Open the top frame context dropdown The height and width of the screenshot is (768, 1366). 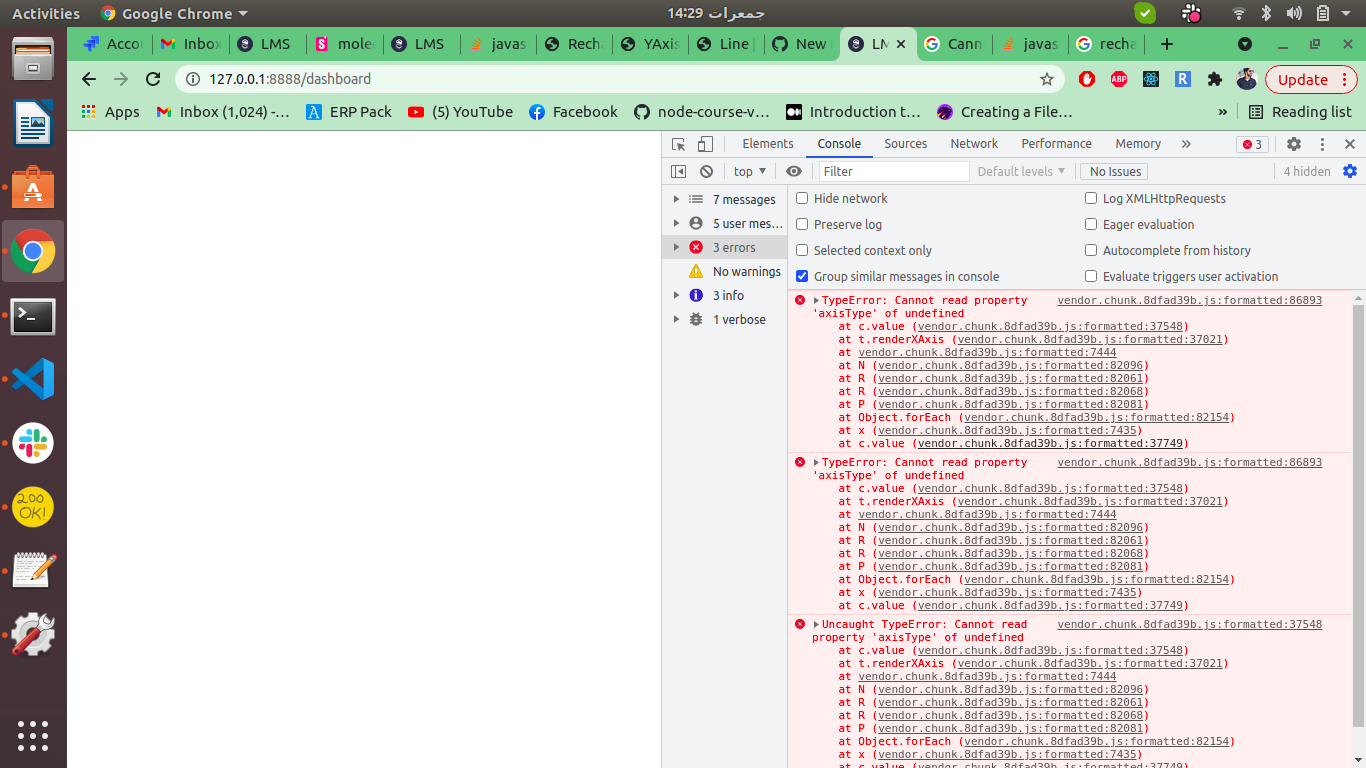click(749, 171)
